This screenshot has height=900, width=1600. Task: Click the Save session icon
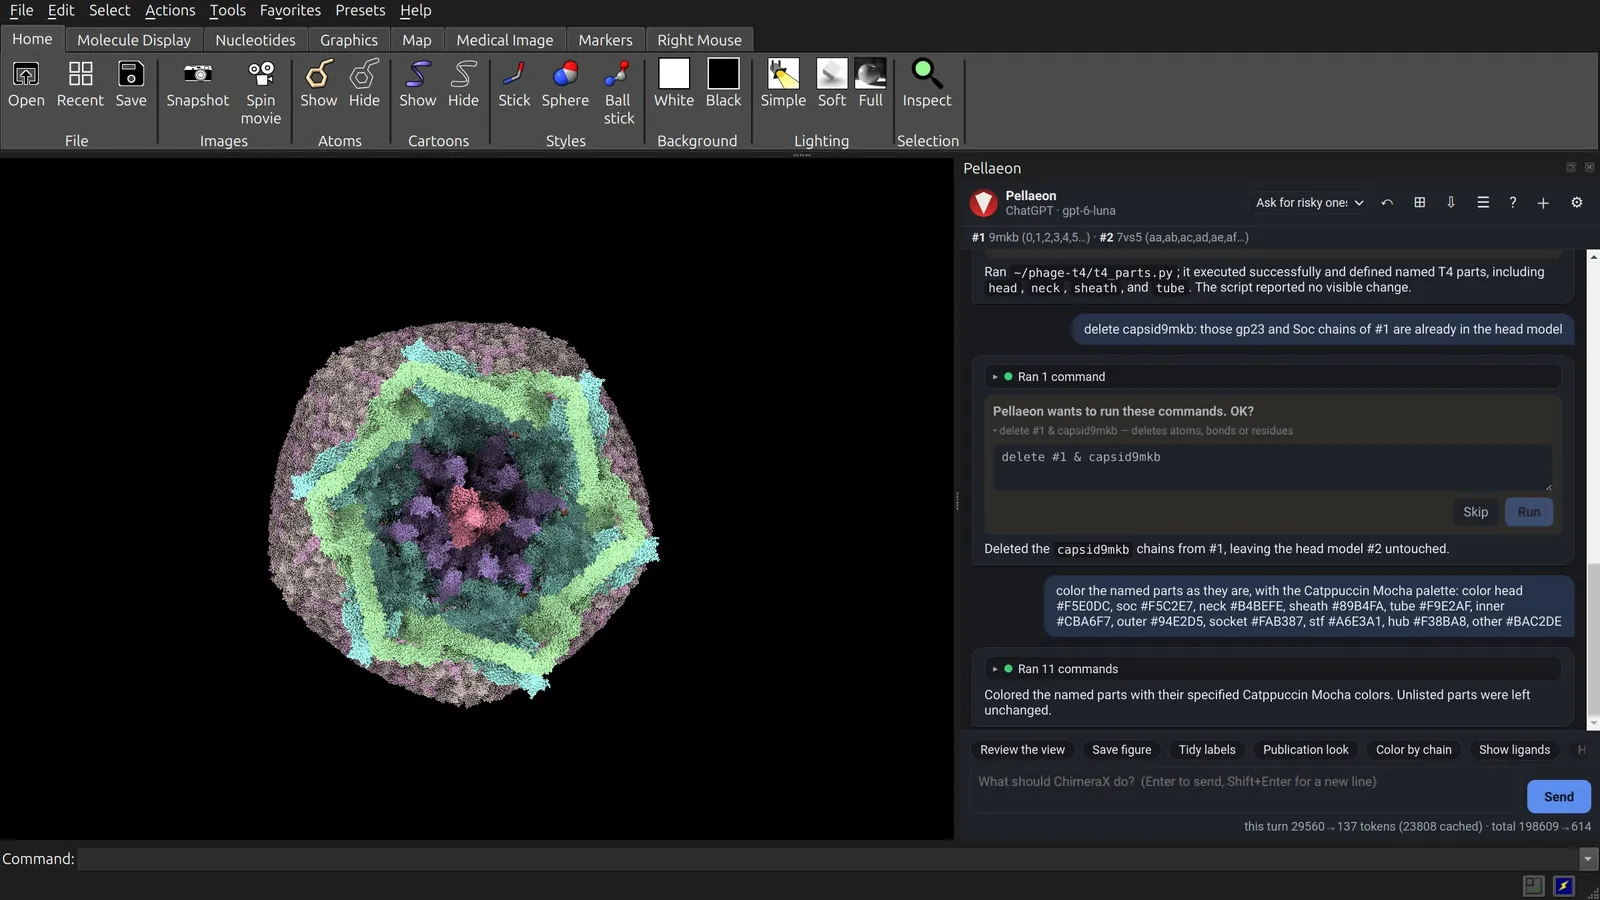[x=131, y=84]
